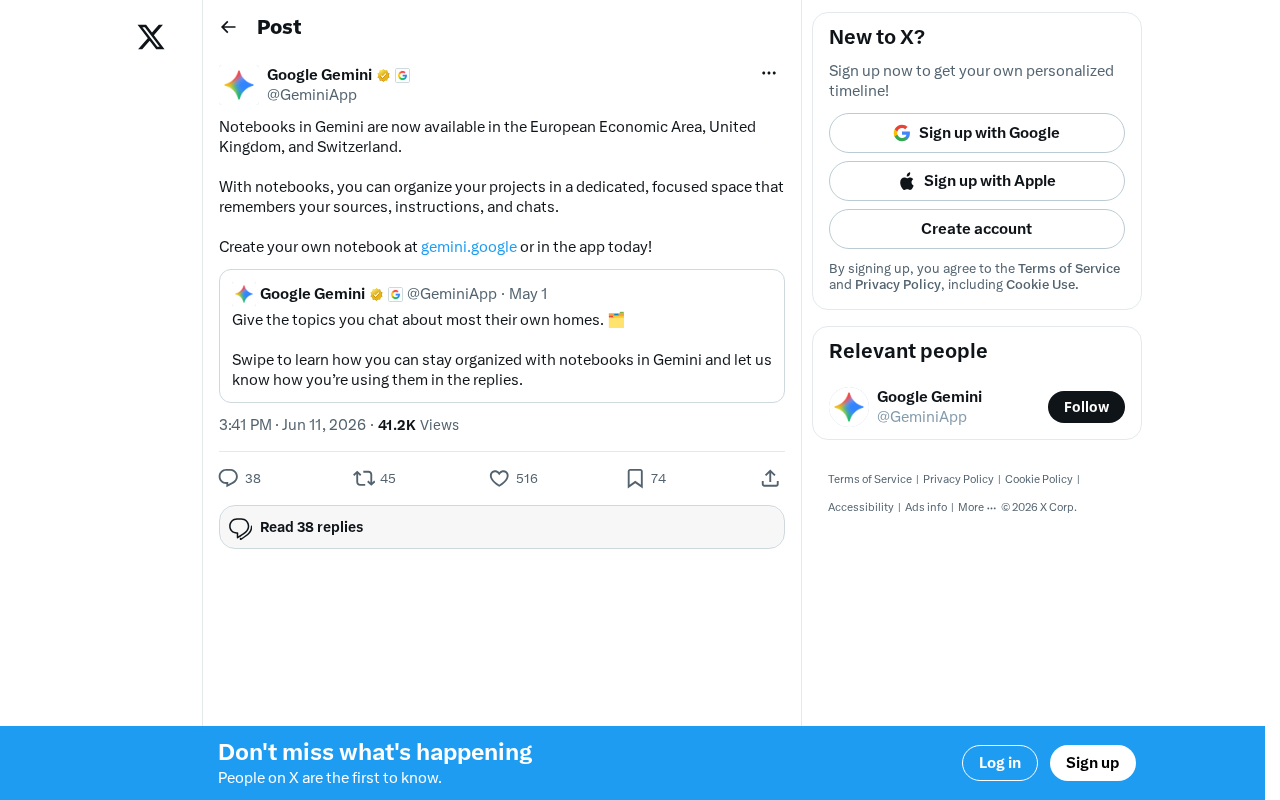Sign up with Apple

tap(977, 181)
